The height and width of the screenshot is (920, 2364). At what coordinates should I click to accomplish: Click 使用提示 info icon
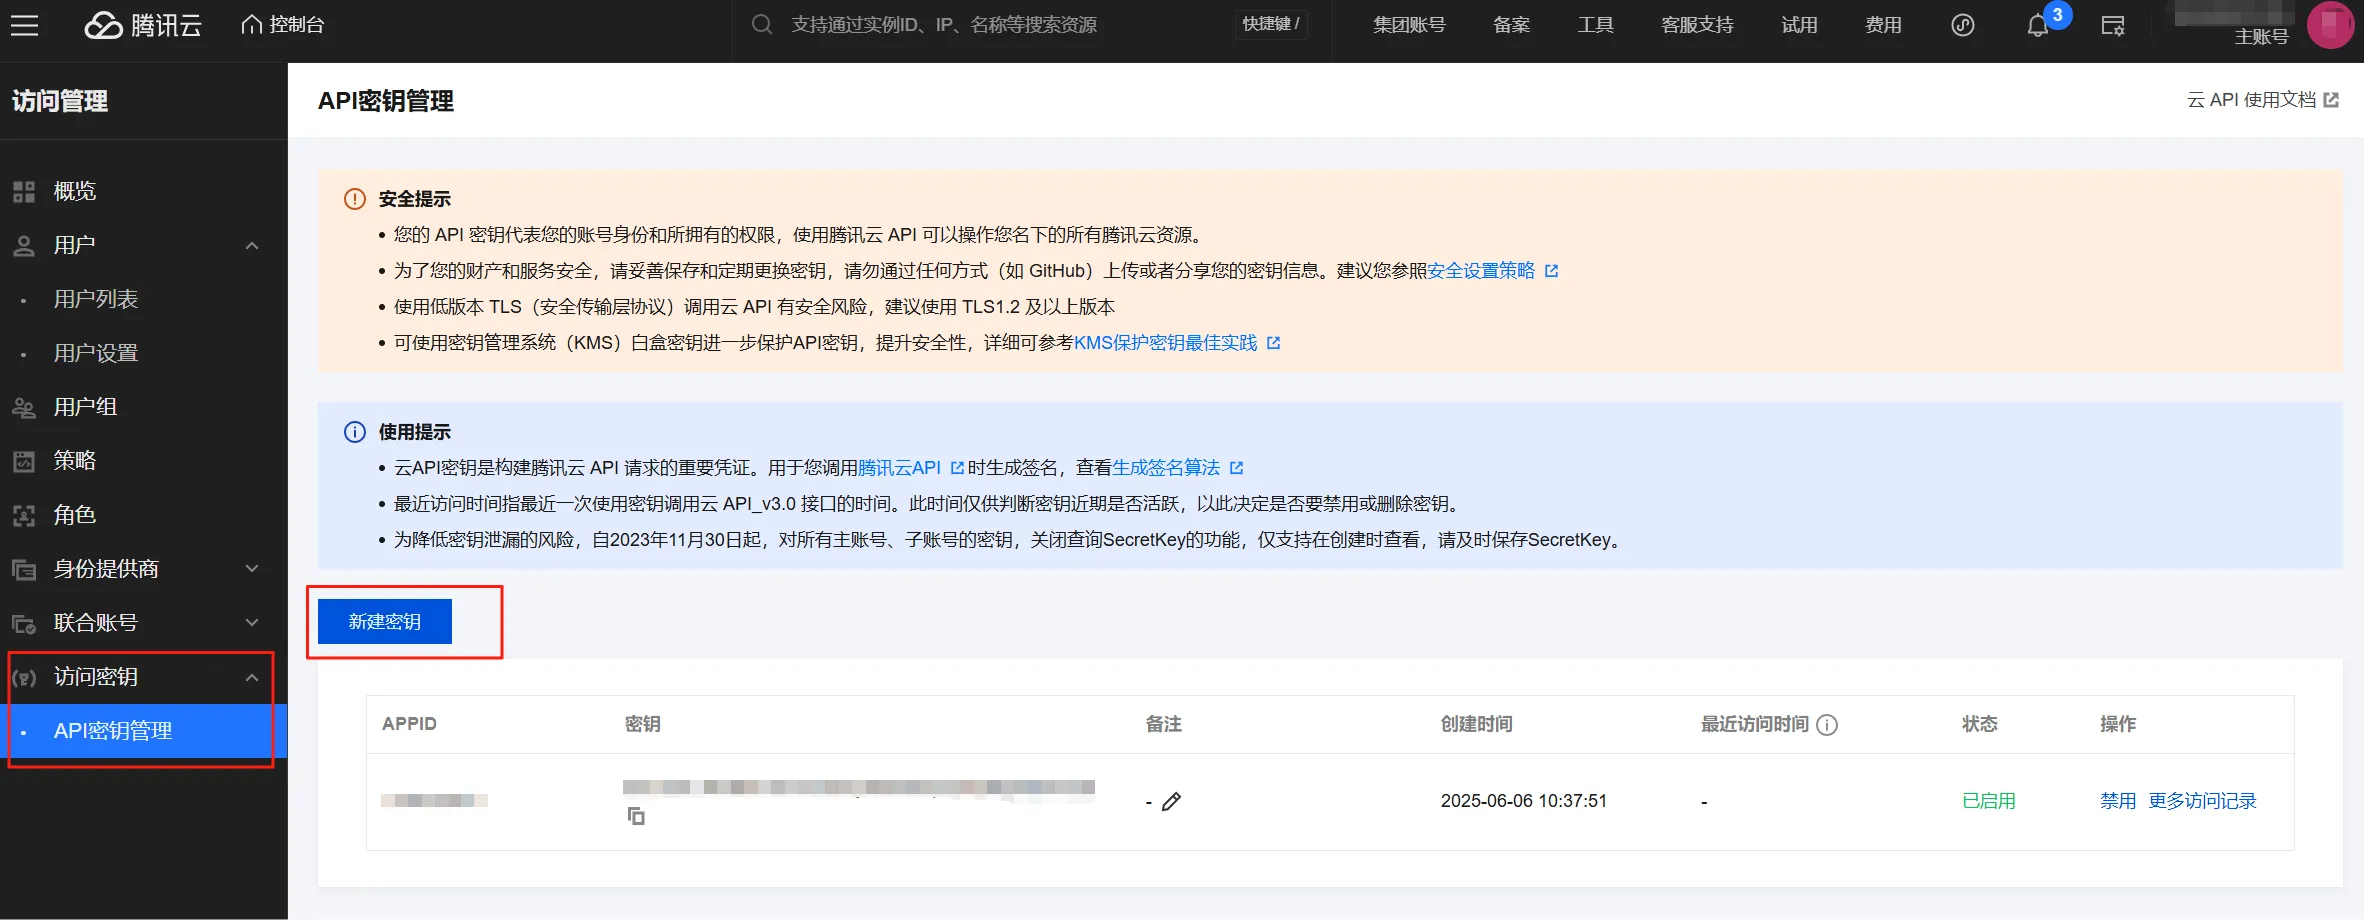[x=355, y=432]
